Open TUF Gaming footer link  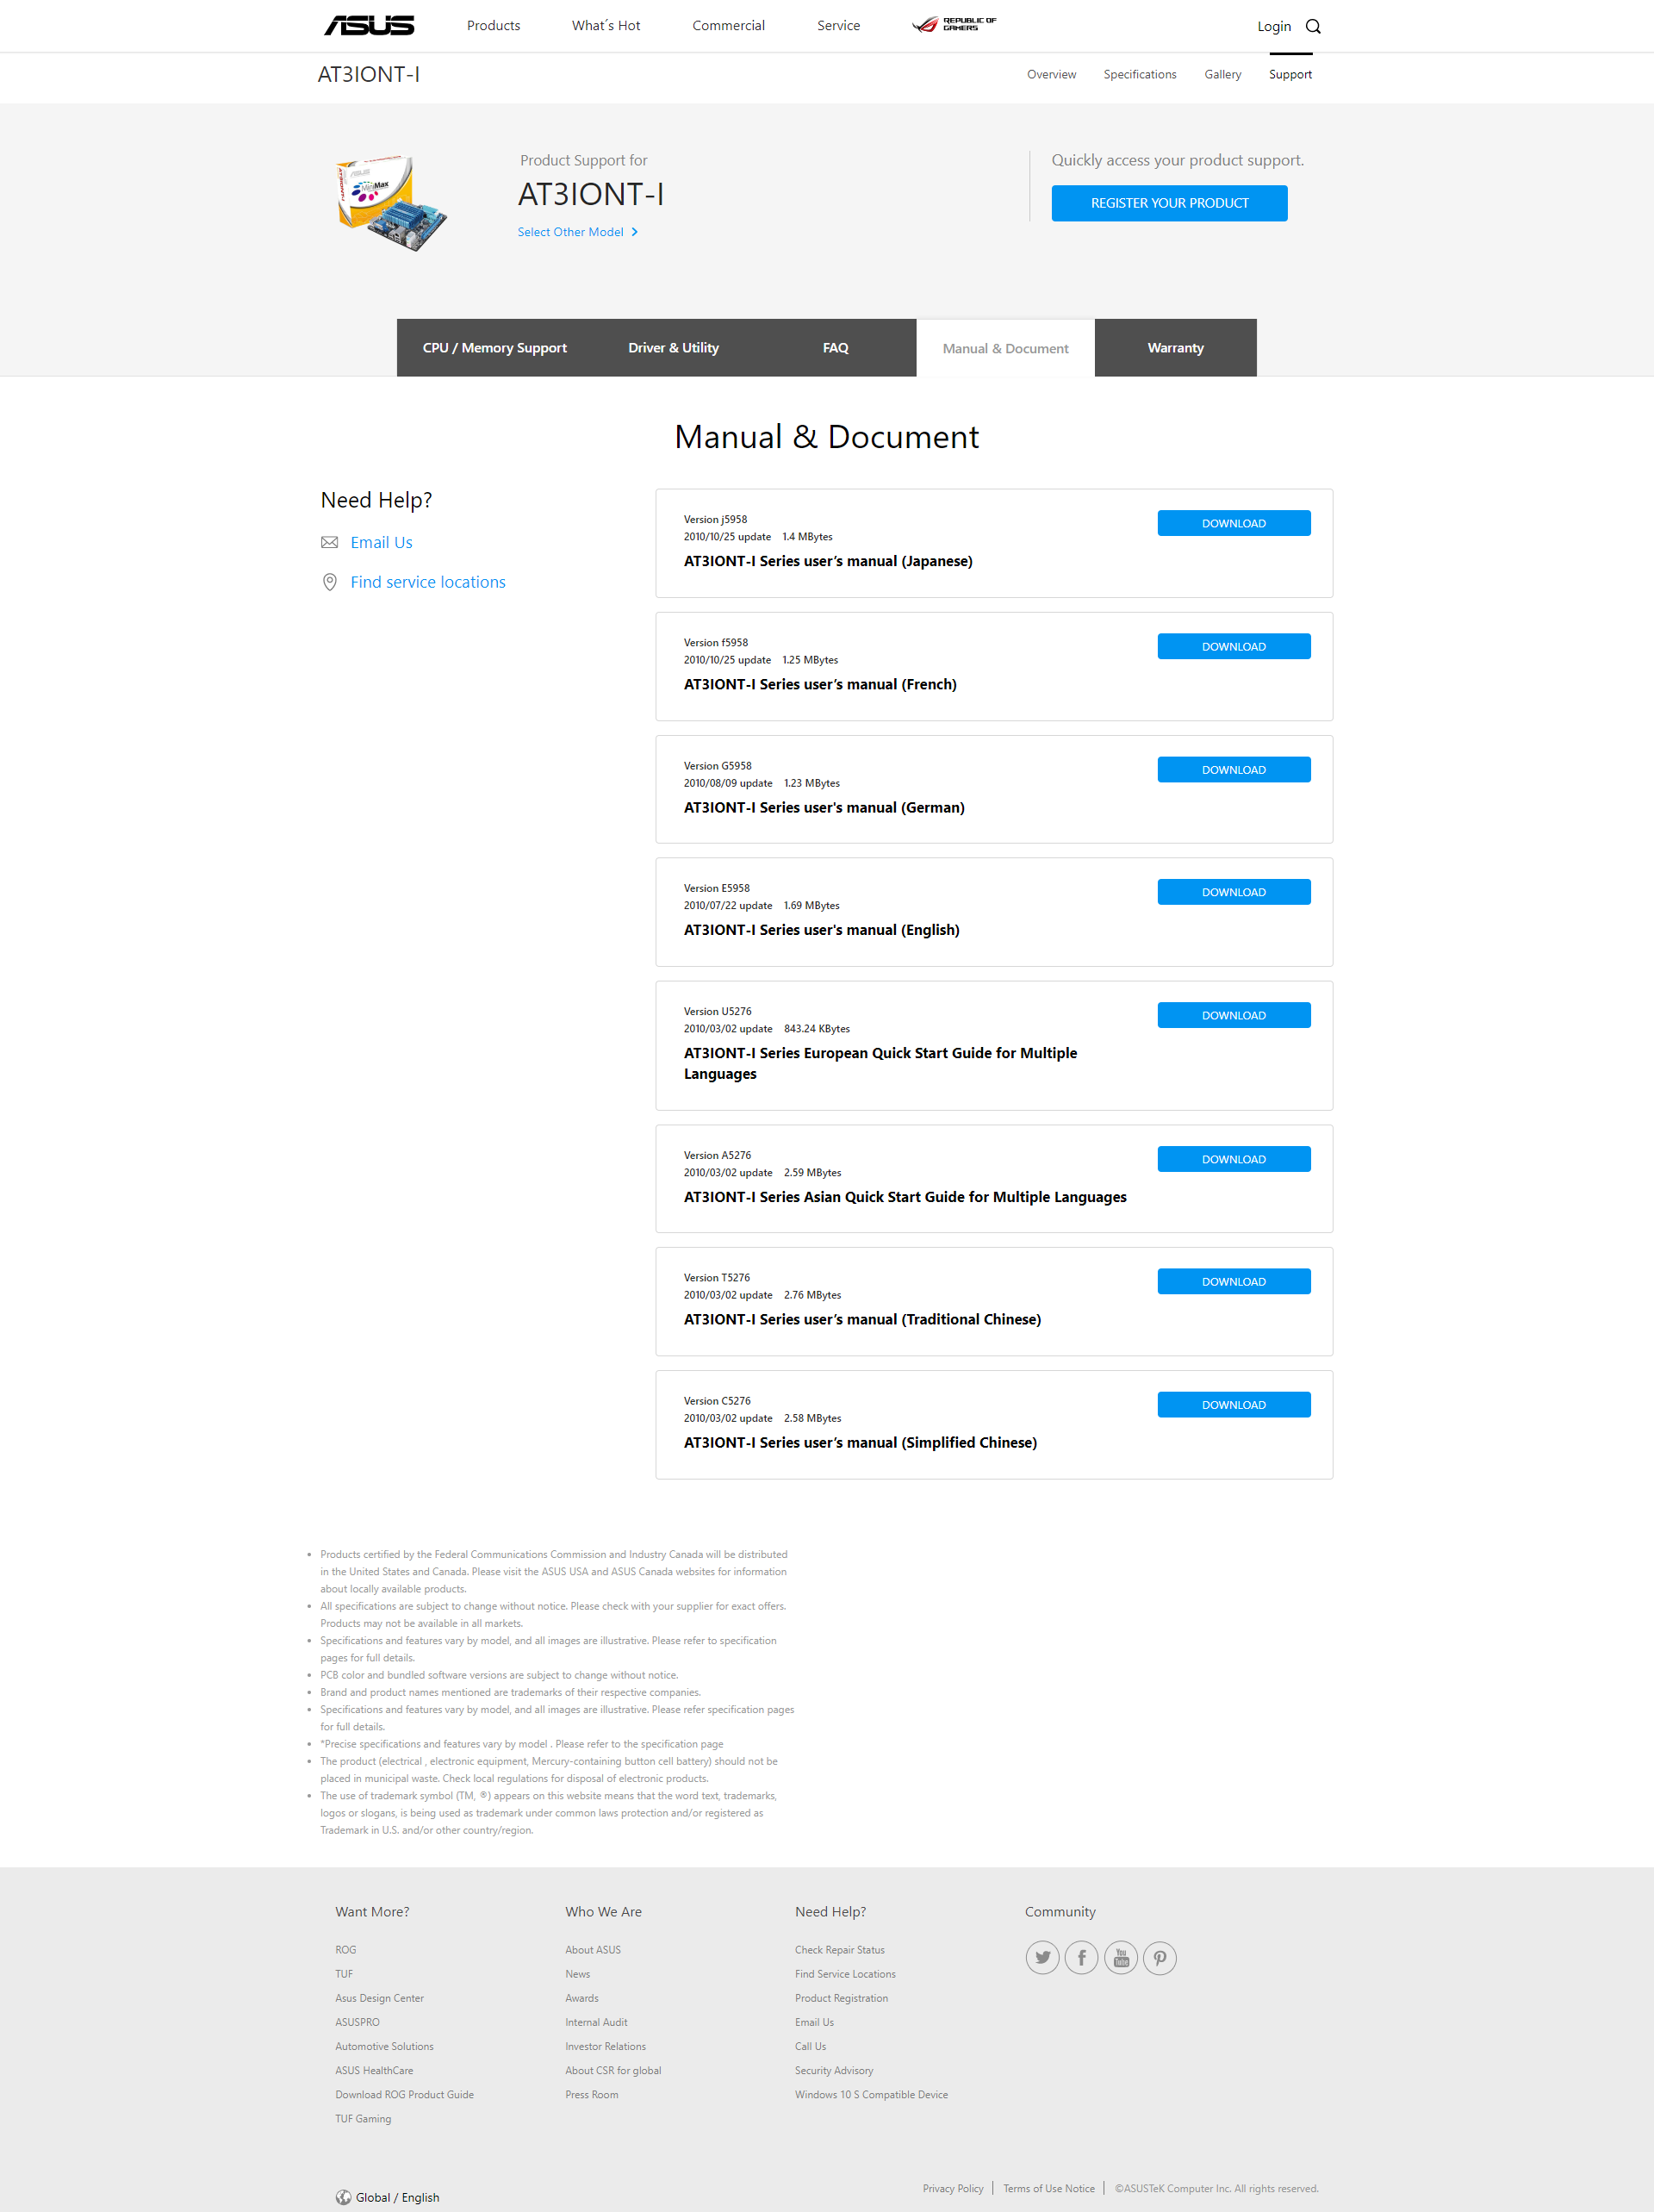coord(363,2118)
